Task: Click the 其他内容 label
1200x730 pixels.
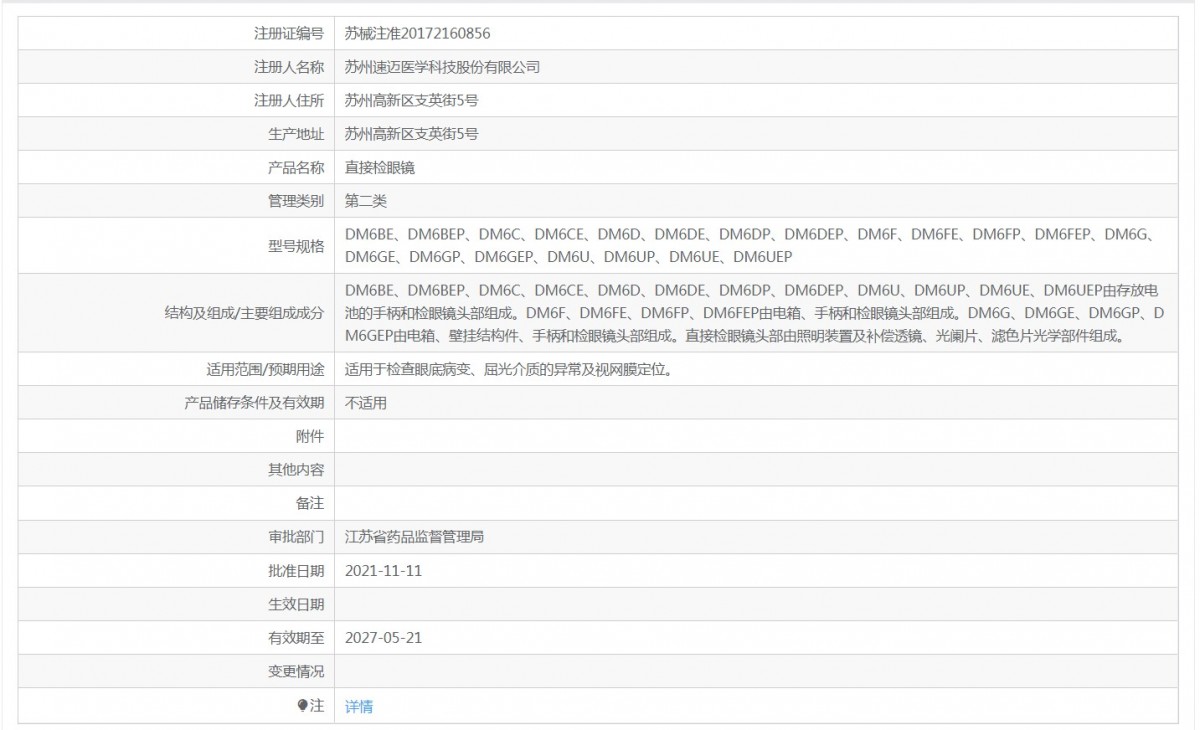Action: (296, 470)
